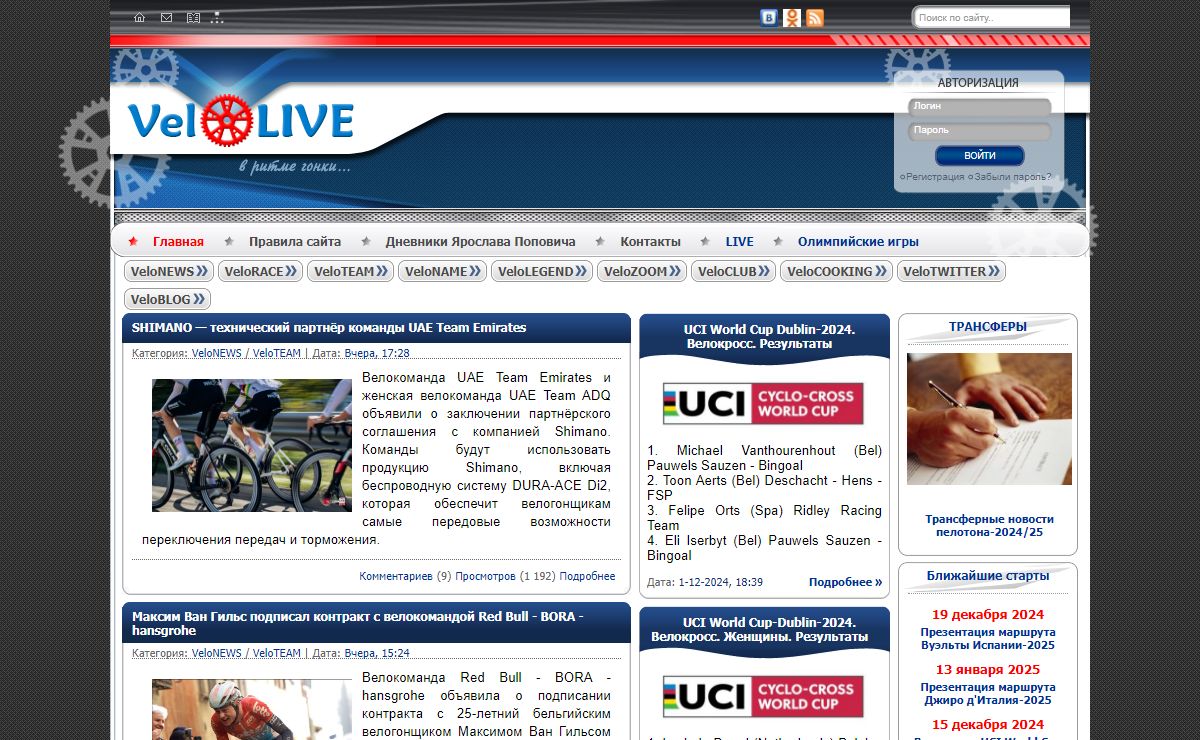
Task: Click the date 15 декабря 2024
Action: (x=988, y=725)
